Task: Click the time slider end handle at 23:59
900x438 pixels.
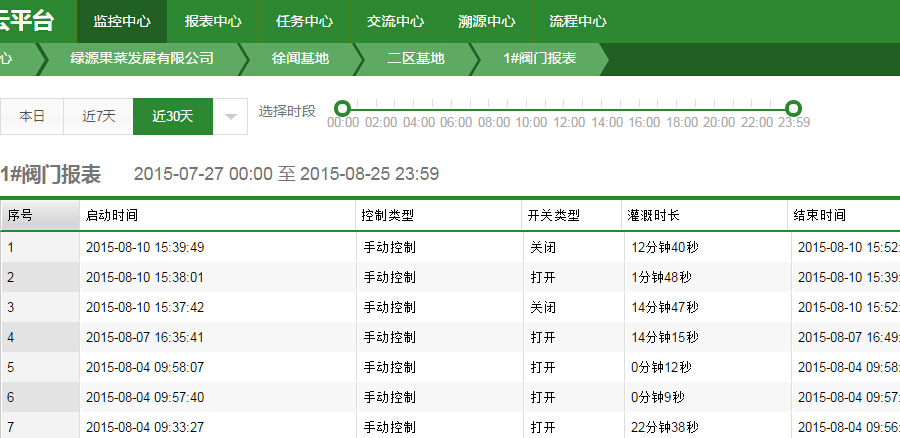Action: click(793, 108)
